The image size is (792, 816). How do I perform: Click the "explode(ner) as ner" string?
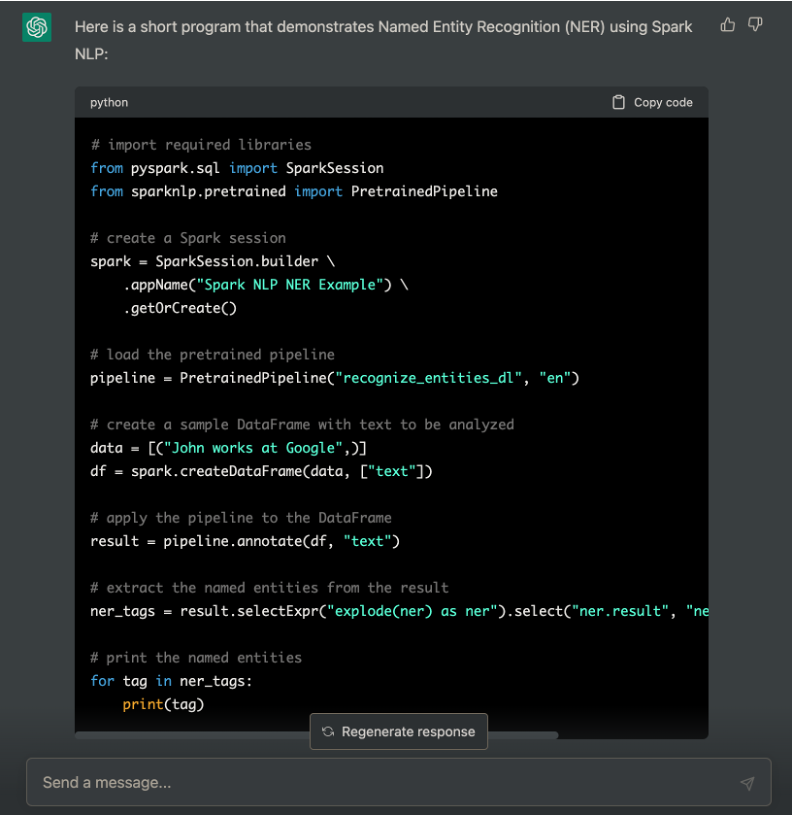click(x=408, y=611)
